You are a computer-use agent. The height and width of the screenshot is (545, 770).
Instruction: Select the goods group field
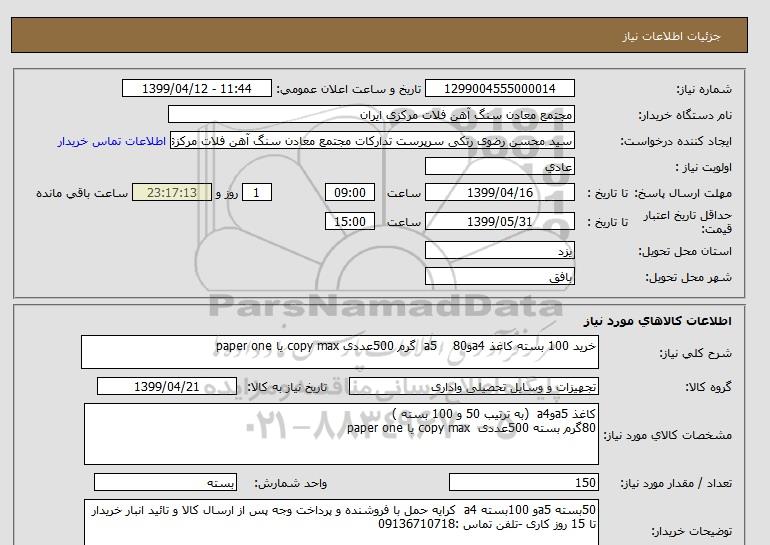point(473,387)
